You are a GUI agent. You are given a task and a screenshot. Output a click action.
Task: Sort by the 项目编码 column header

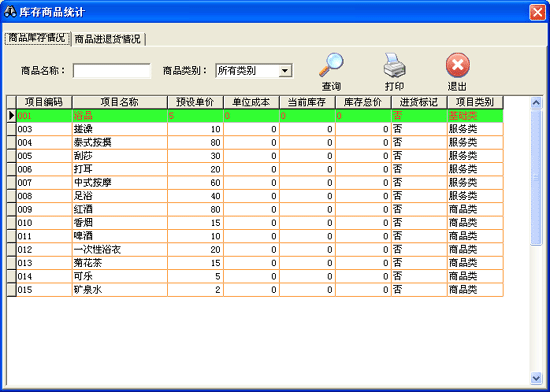44,102
